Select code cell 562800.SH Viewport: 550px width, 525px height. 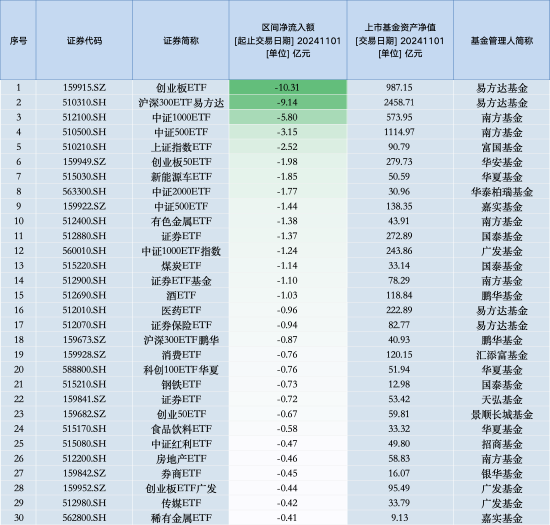pyautogui.click(x=84, y=518)
